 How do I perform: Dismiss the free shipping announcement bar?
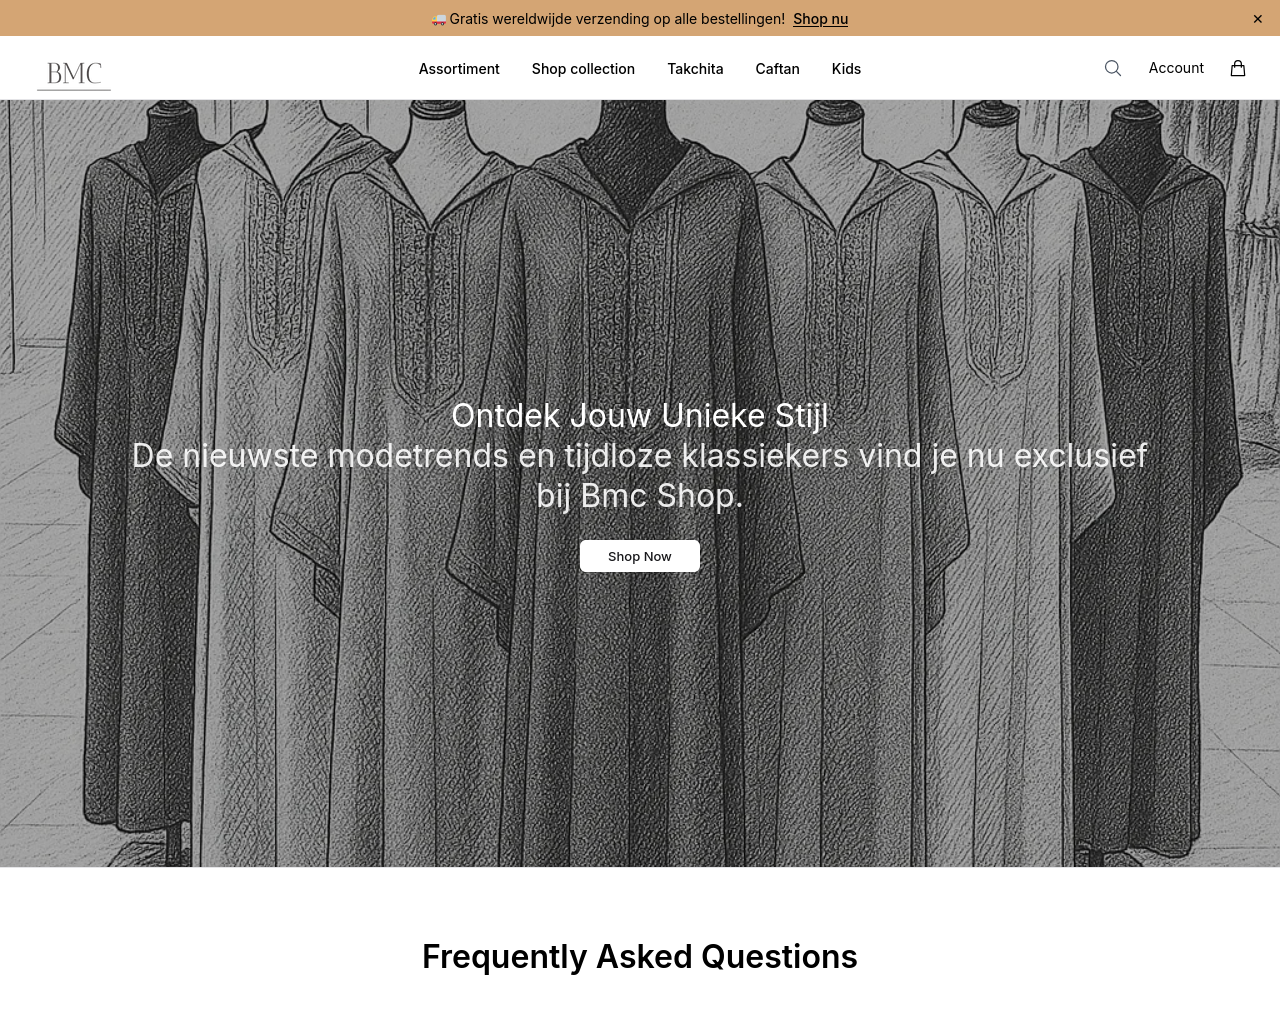1258,19
